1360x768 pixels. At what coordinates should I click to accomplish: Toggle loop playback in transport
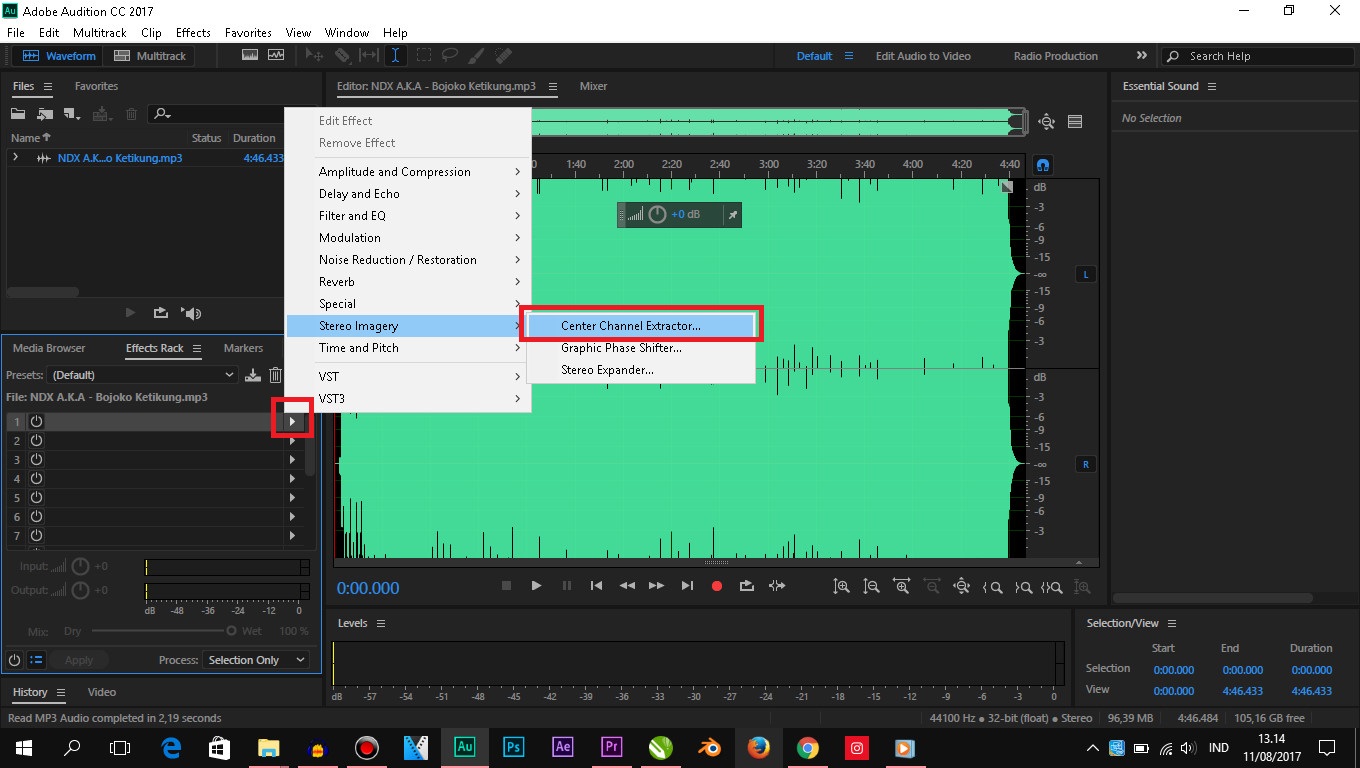[x=746, y=586]
